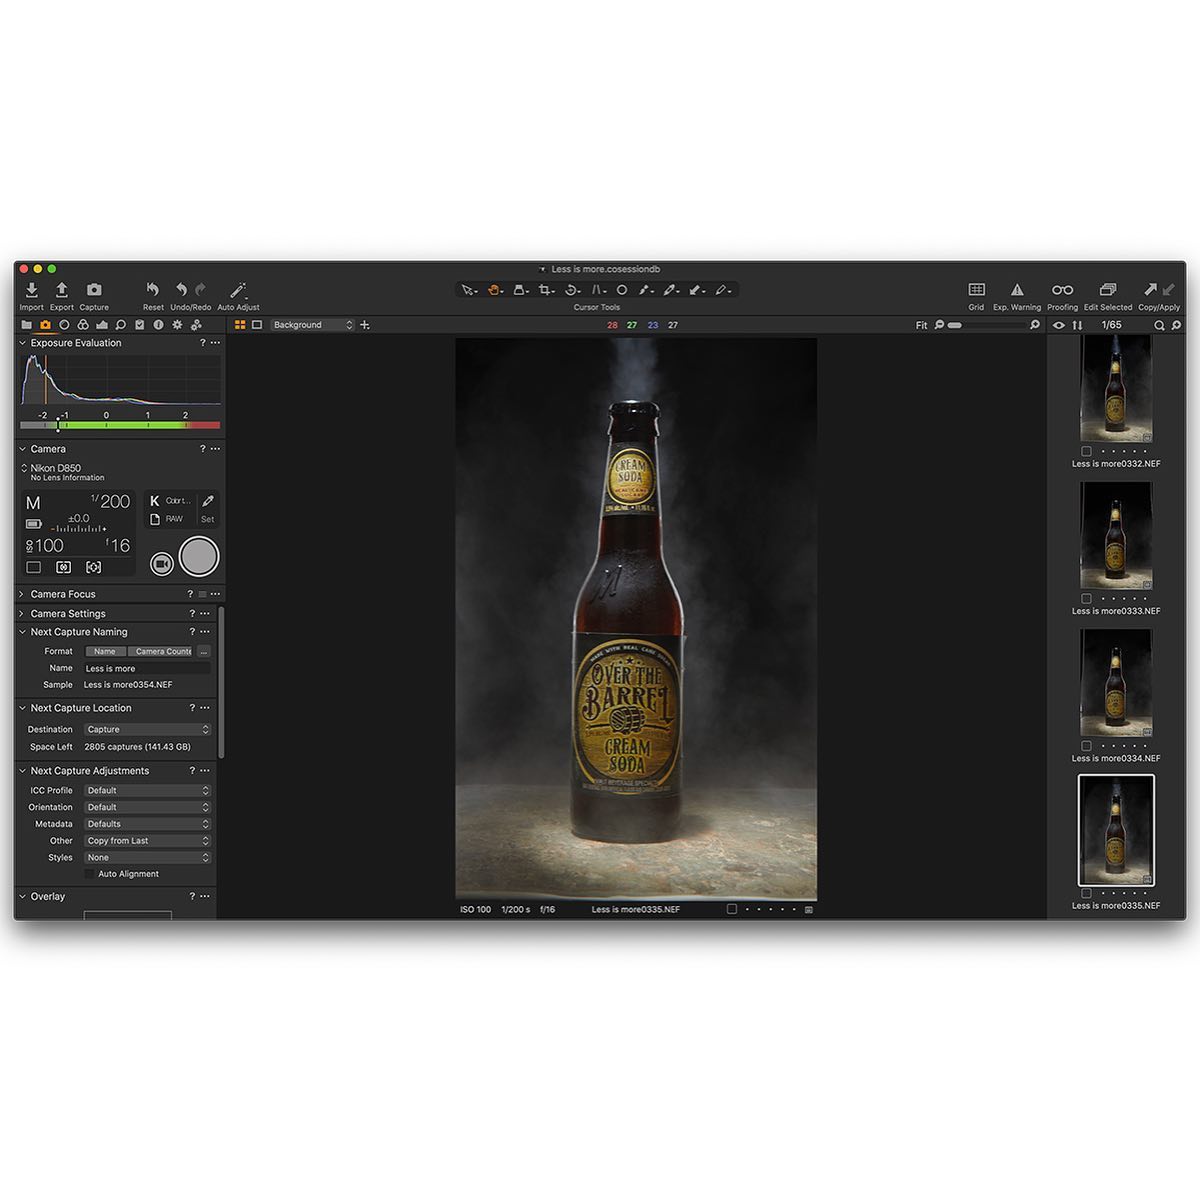
Task: Collapse the Next Capture Location panel
Action: pyautogui.click(x=23, y=708)
